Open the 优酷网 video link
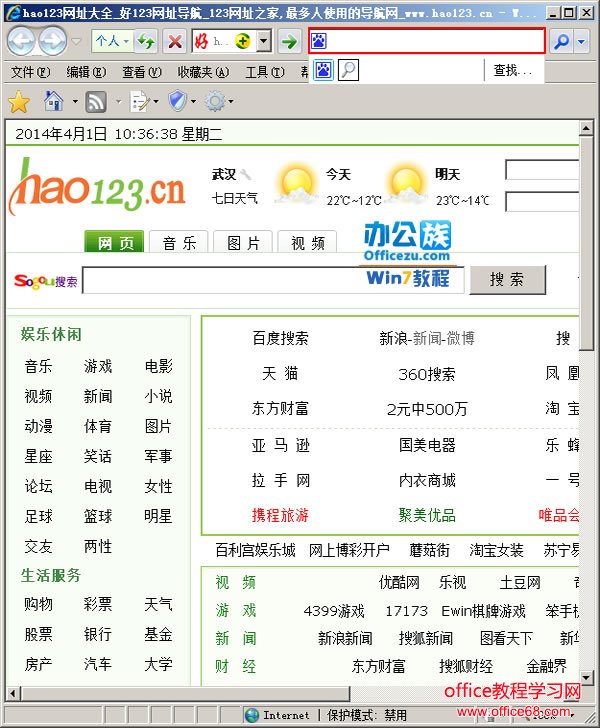The height and width of the screenshot is (728, 600). [399, 582]
